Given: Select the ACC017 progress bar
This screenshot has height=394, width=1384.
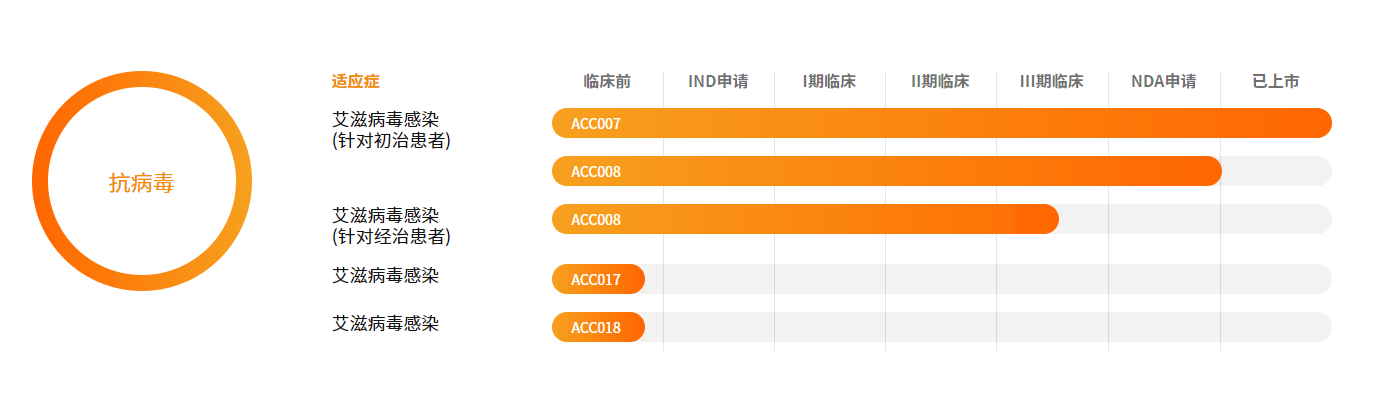Looking at the screenshot, I should (598, 279).
